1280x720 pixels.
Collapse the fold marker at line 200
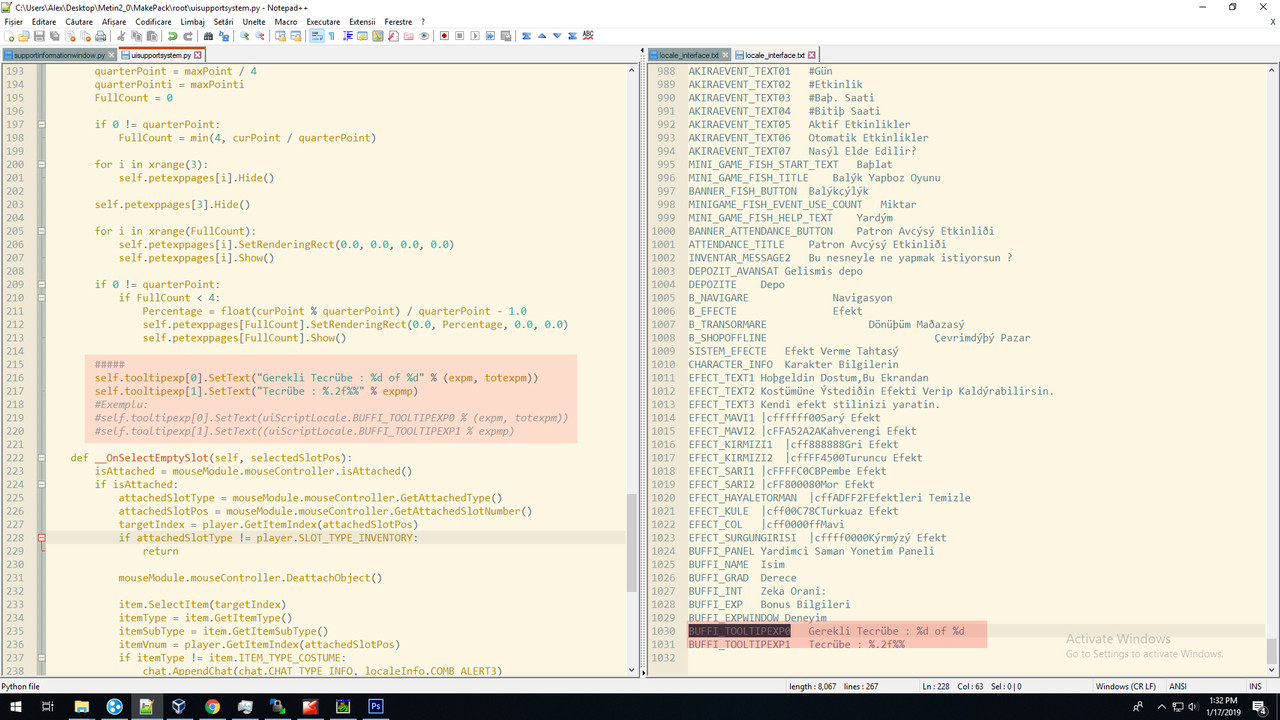tap(42, 164)
